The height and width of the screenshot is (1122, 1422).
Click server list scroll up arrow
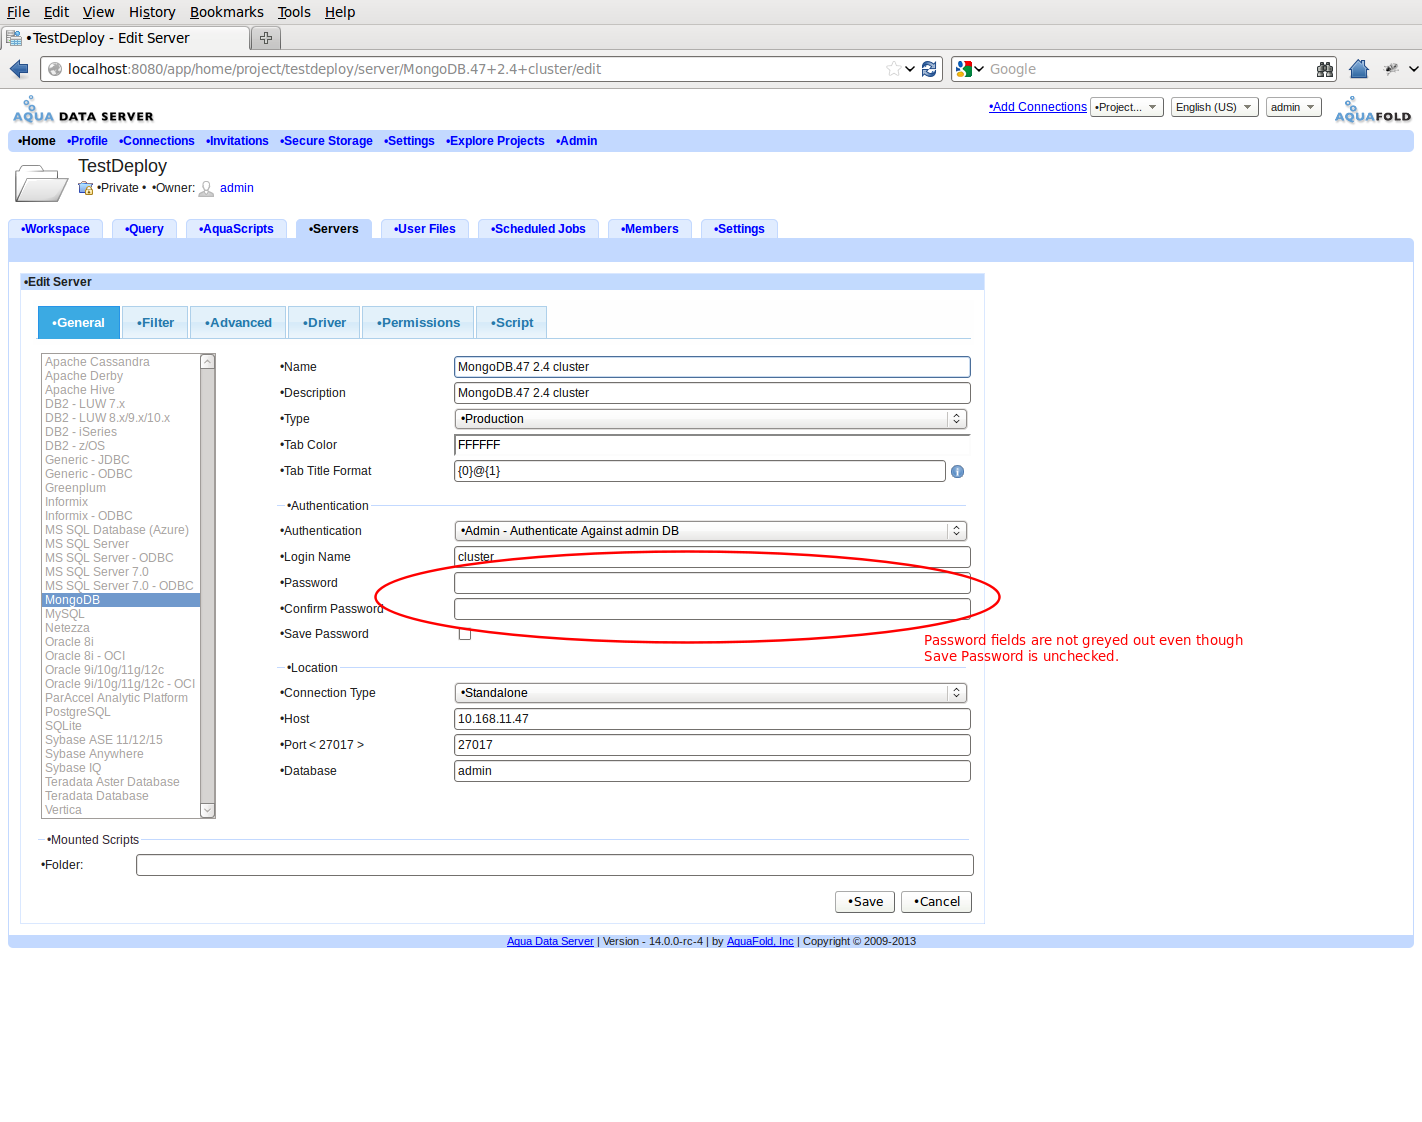[x=207, y=361]
